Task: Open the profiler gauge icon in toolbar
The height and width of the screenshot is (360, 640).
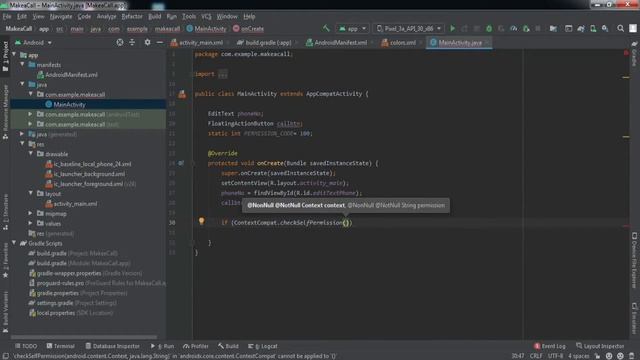Action: point(513,29)
